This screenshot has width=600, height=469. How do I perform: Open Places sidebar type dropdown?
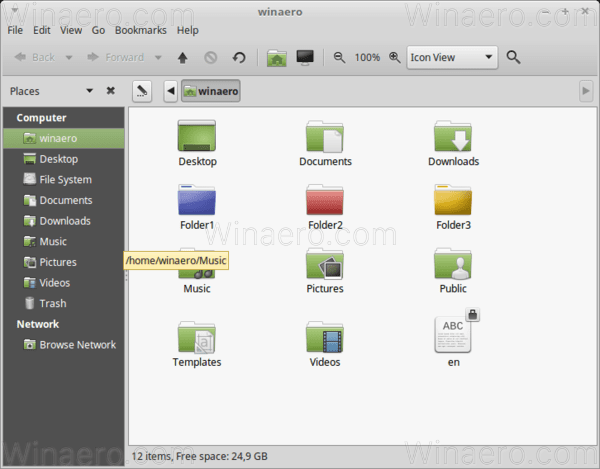90,91
